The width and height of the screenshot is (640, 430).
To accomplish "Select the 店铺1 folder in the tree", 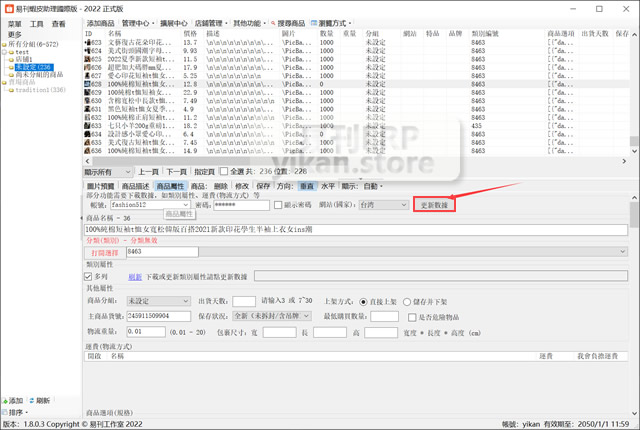I will (x=27, y=59).
